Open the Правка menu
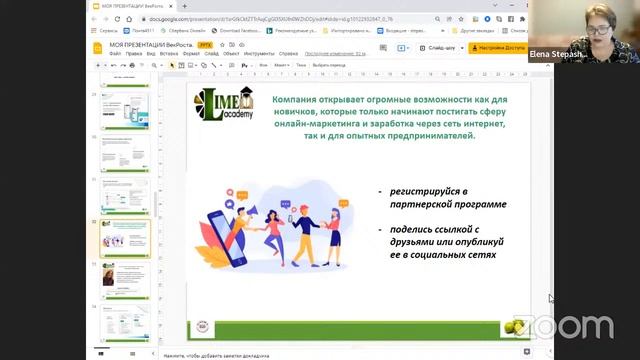Screen dimensions: 640x360 pyautogui.click(x=133, y=54)
